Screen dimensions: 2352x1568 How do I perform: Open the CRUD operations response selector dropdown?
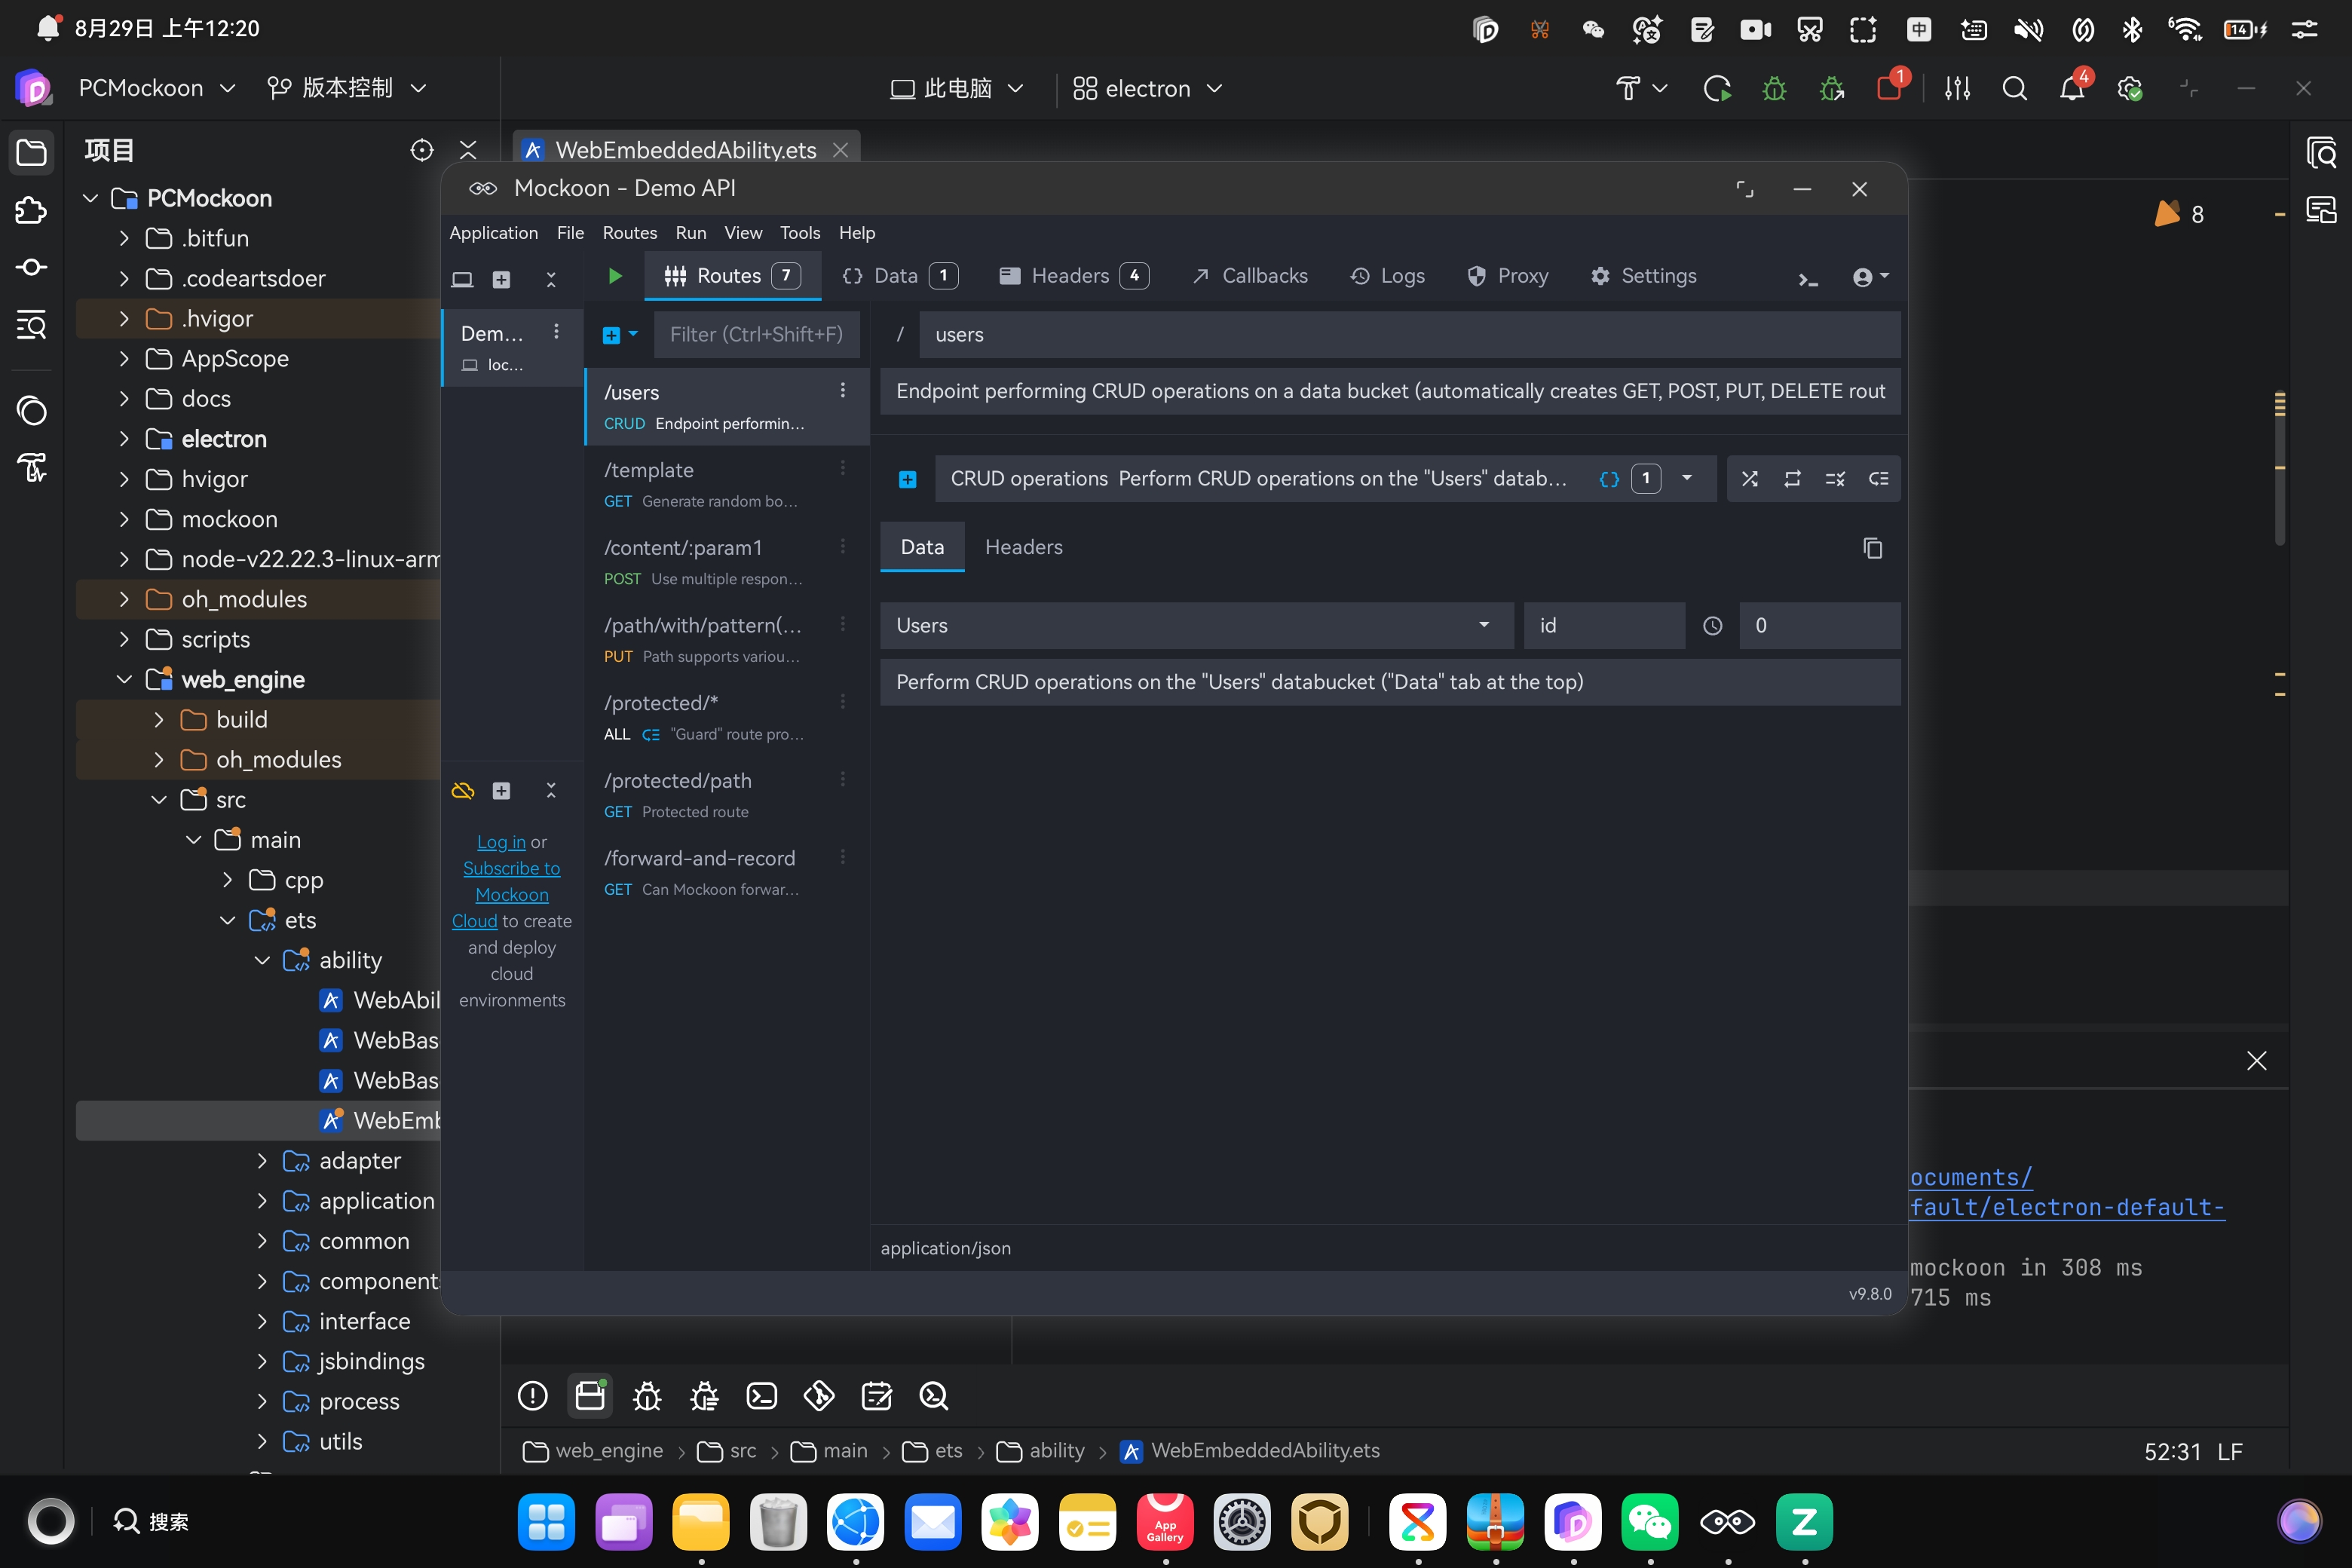coord(1687,478)
